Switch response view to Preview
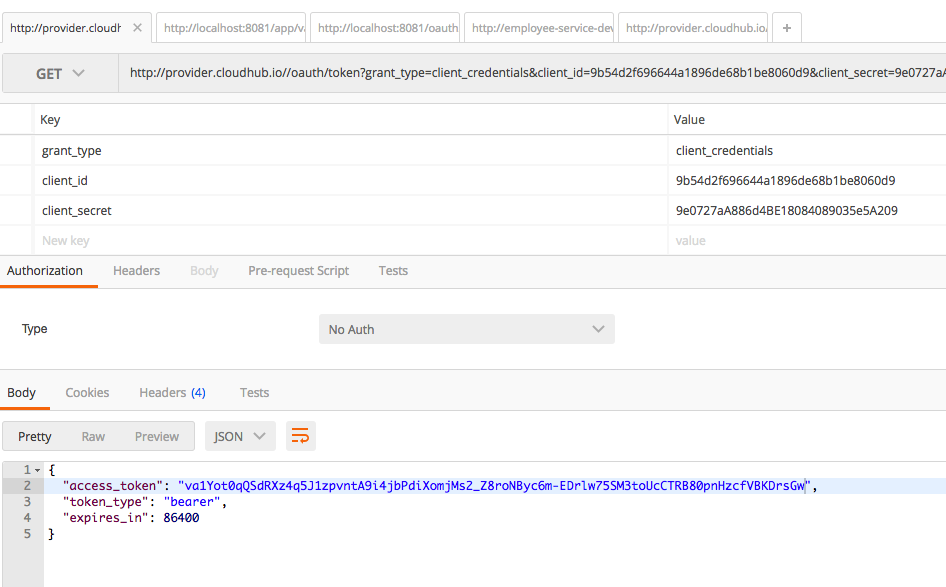Viewport: 946px width, 587px height. [157, 436]
